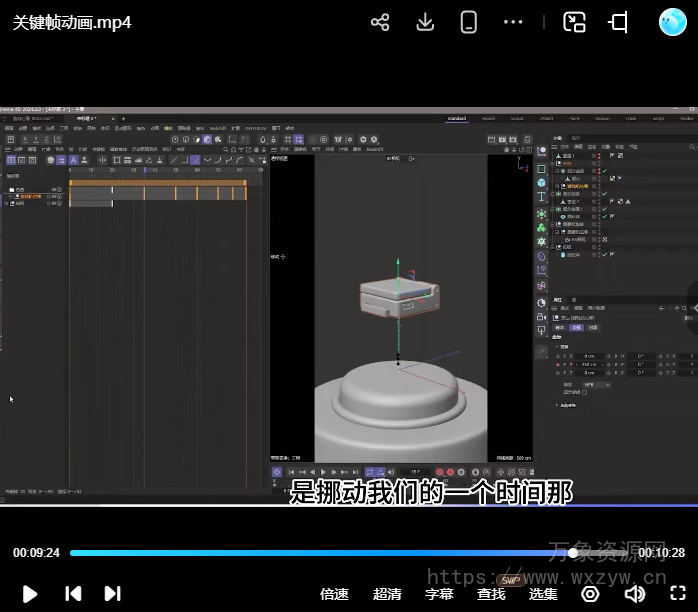Skip to the next video
698x612 pixels.
click(x=113, y=593)
